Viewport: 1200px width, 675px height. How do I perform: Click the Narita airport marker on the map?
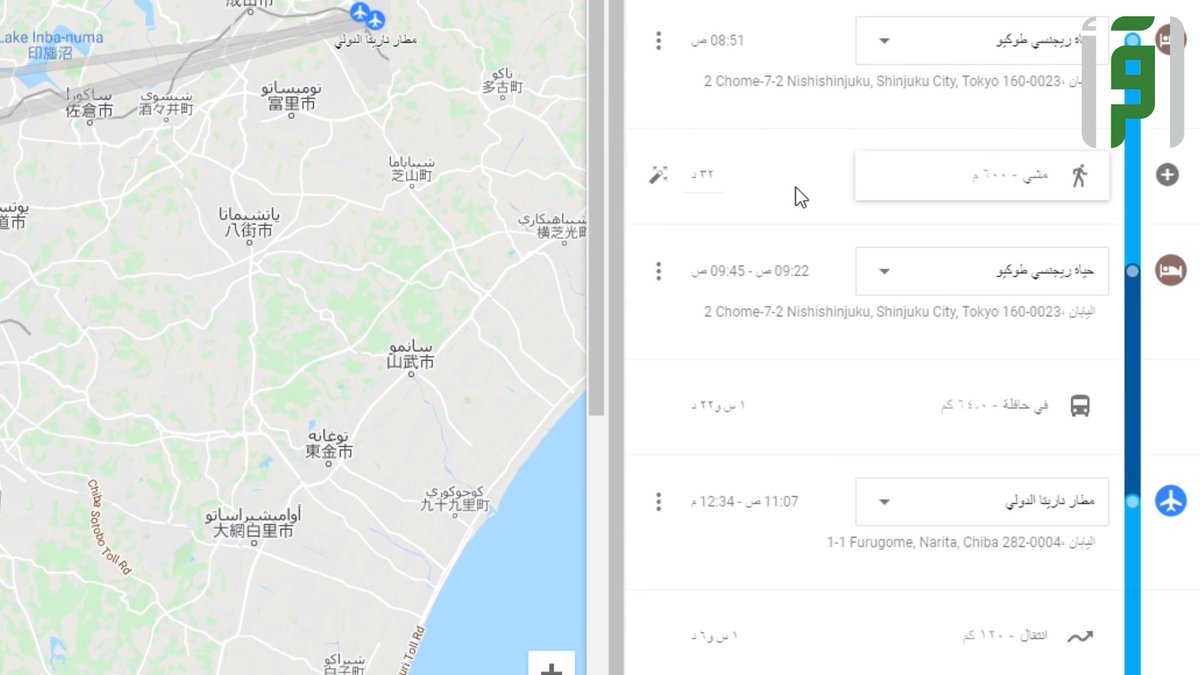pyautogui.click(x=367, y=15)
